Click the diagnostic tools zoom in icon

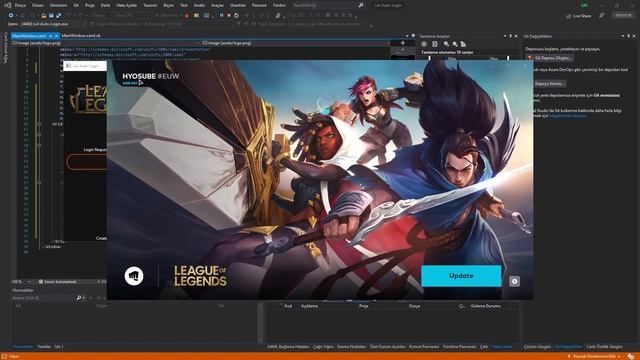coord(447,44)
